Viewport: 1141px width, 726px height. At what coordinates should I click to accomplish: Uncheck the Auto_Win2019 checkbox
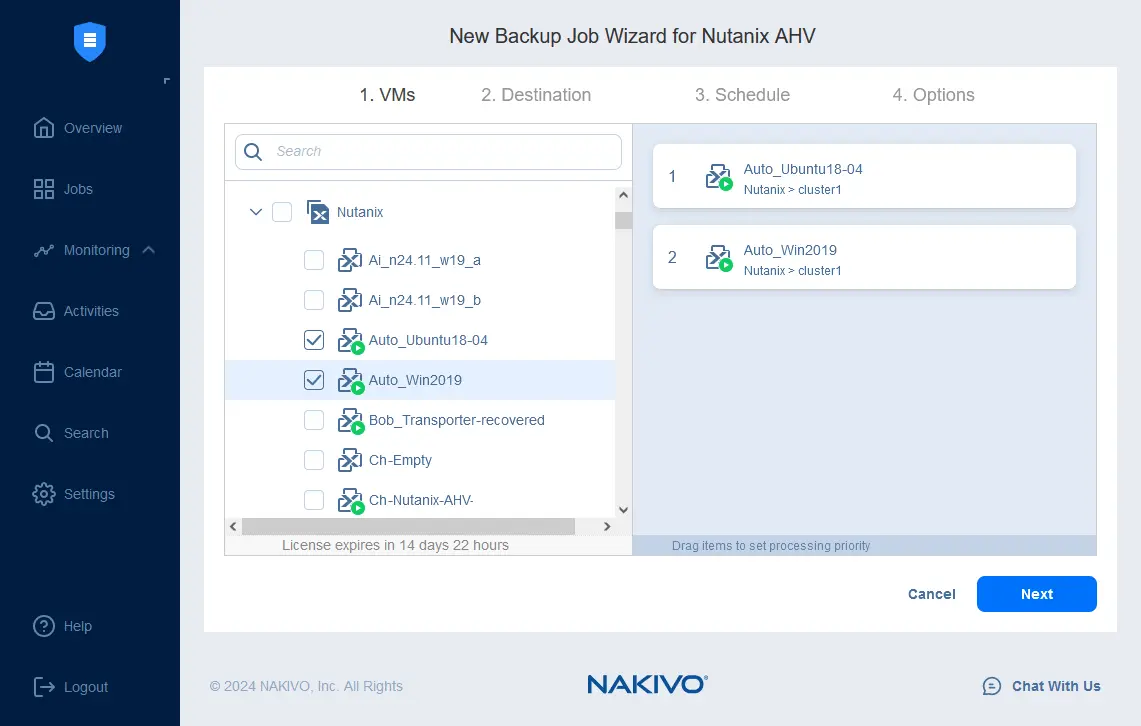[x=314, y=380]
